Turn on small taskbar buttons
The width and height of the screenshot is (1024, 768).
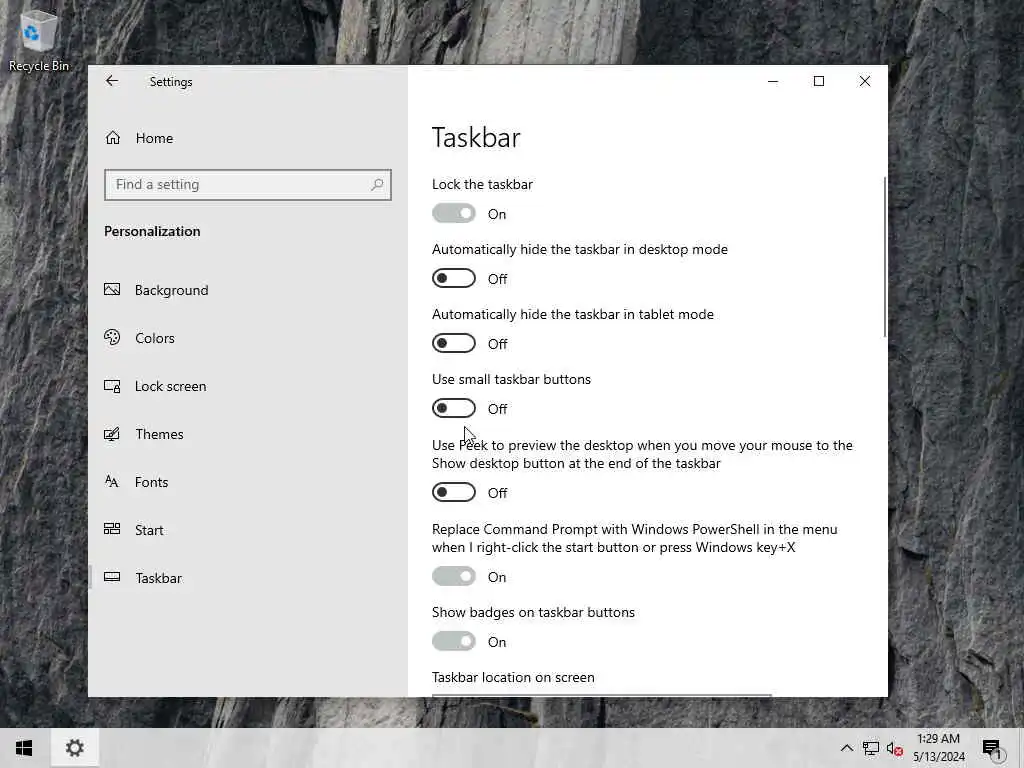click(x=454, y=408)
